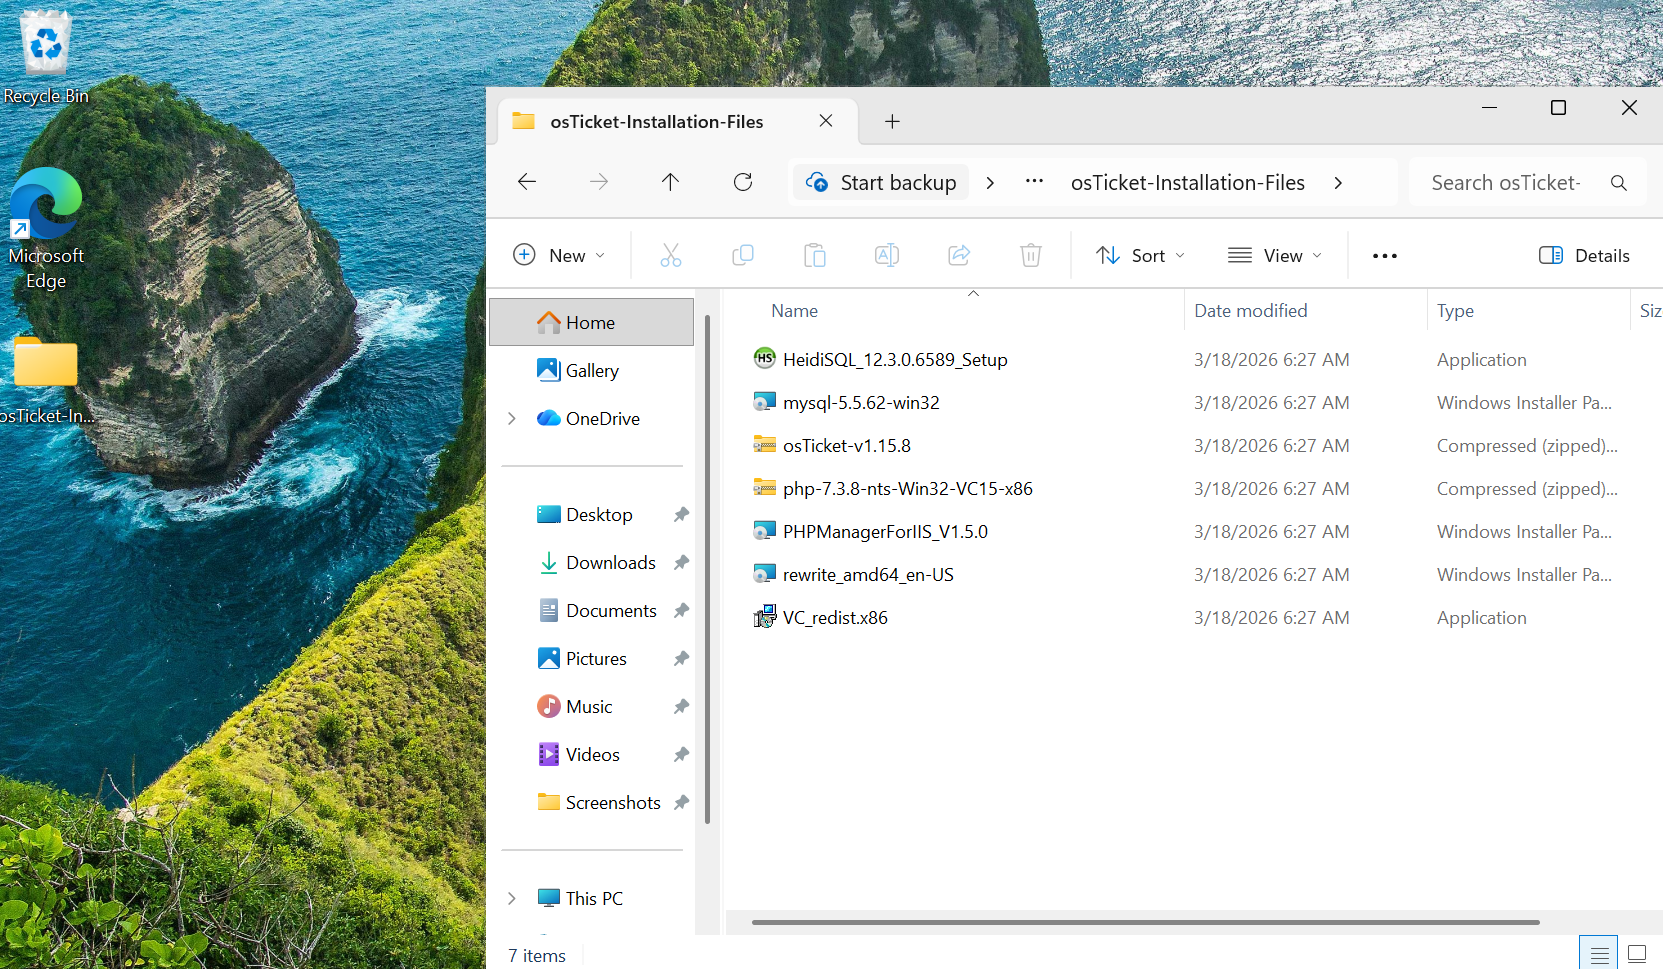Click the search magnifier icon
The height and width of the screenshot is (969, 1663).
(x=1619, y=183)
